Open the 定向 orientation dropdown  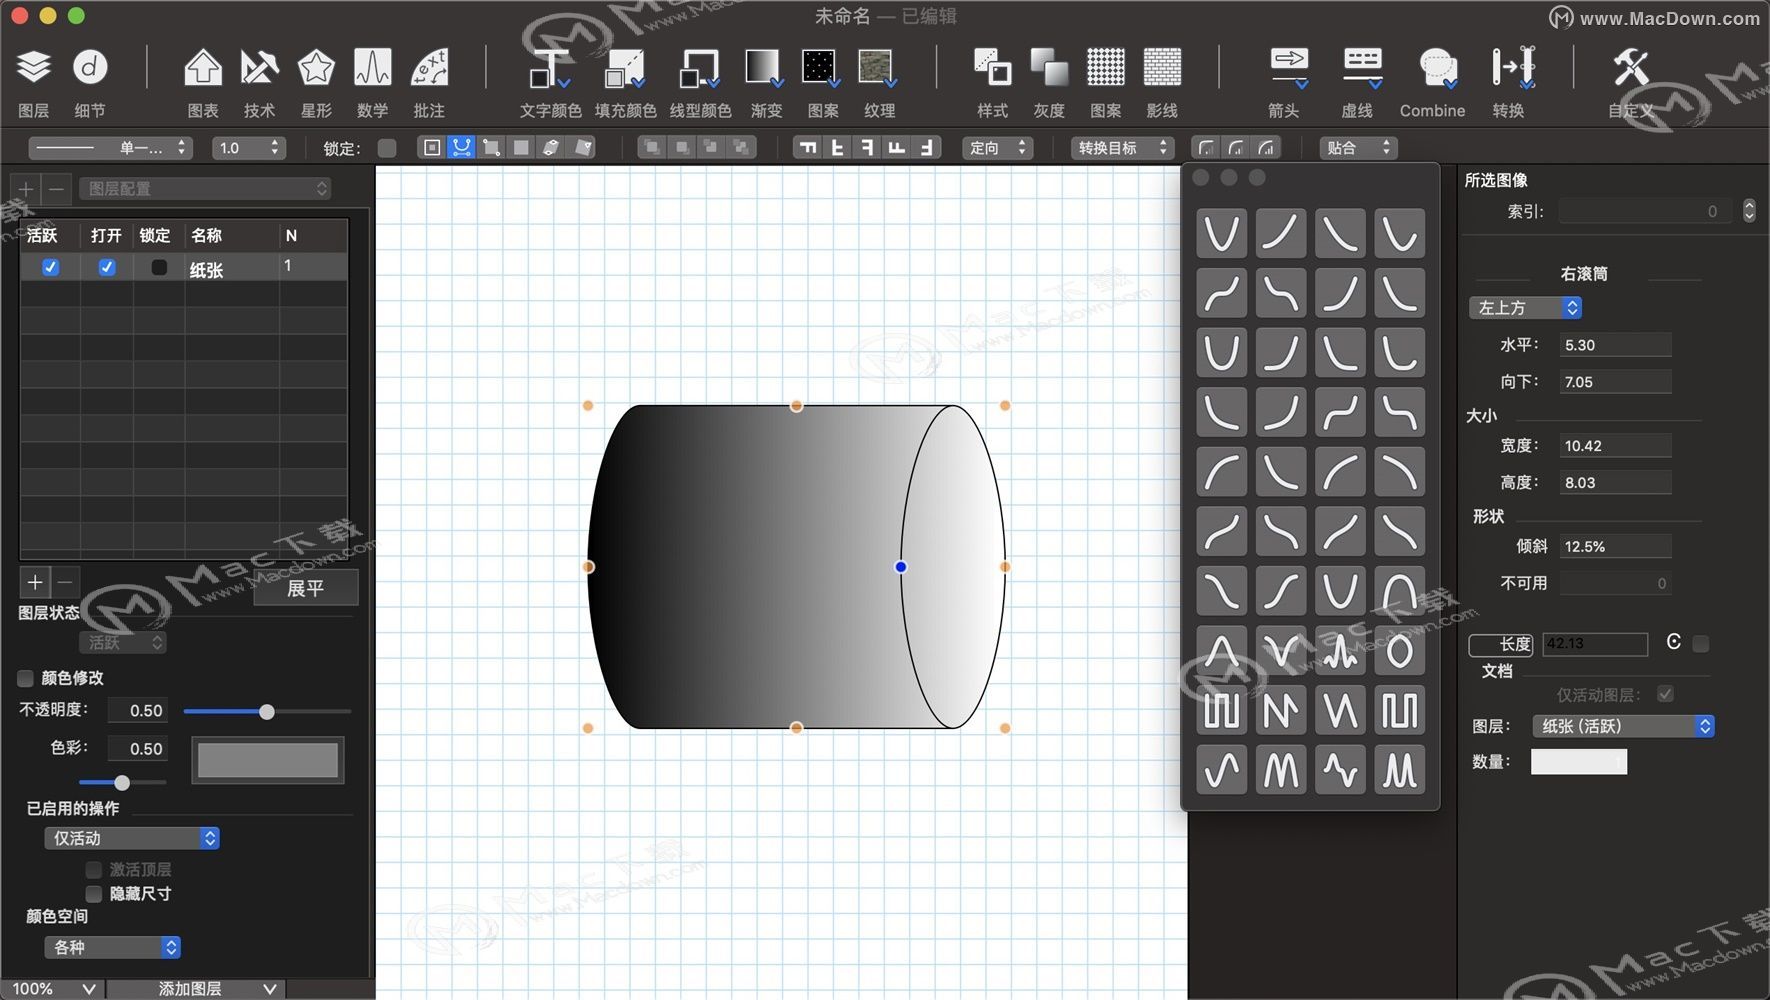pyautogui.click(x=997, y=148)
